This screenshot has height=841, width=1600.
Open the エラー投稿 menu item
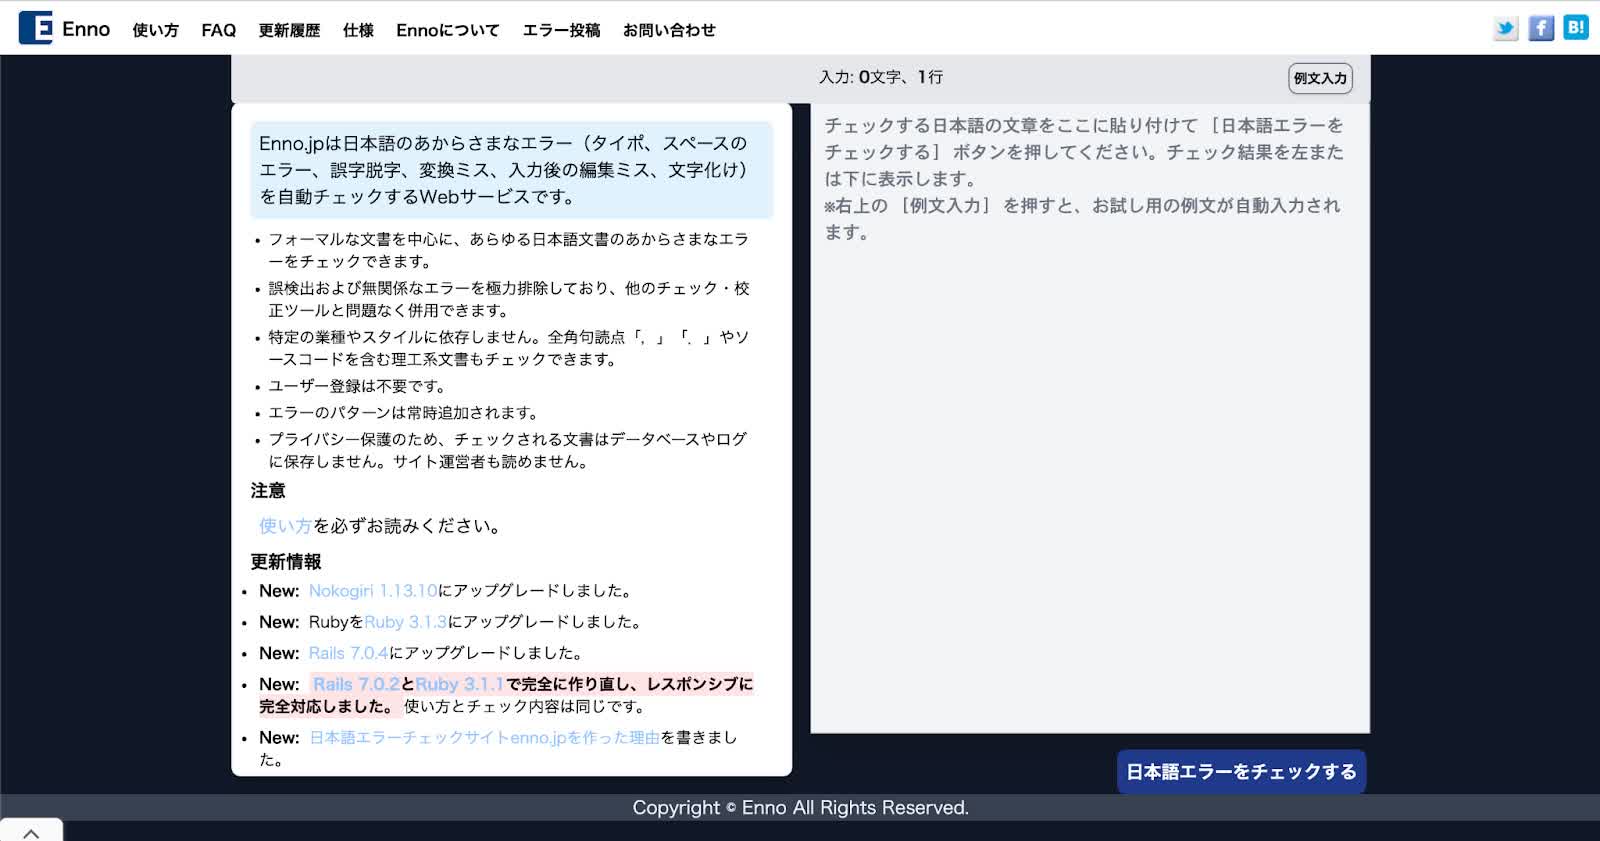[x=561, y=30]
